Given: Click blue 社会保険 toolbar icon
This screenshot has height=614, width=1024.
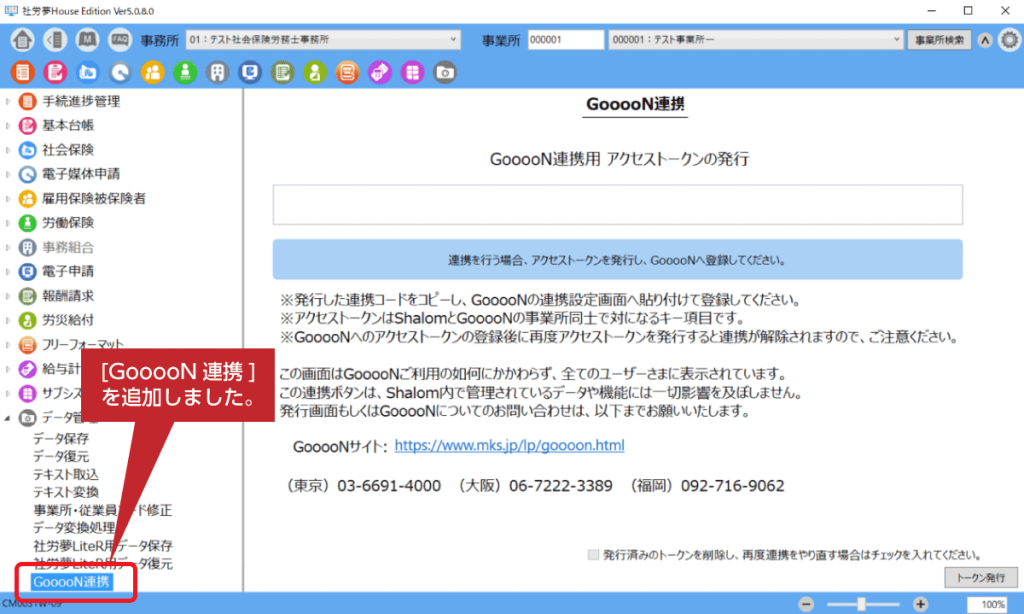Looking at the screenshot, I should (88, 73).
